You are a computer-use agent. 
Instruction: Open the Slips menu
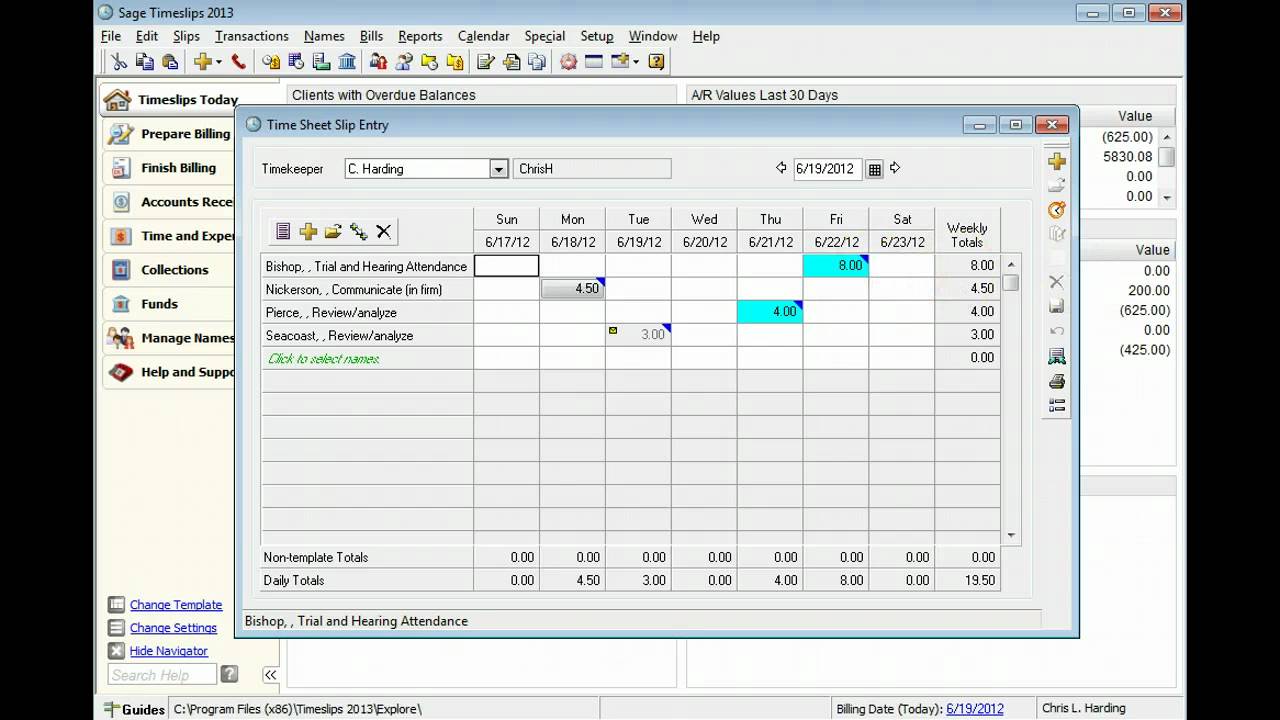click(x=186, y=36)
